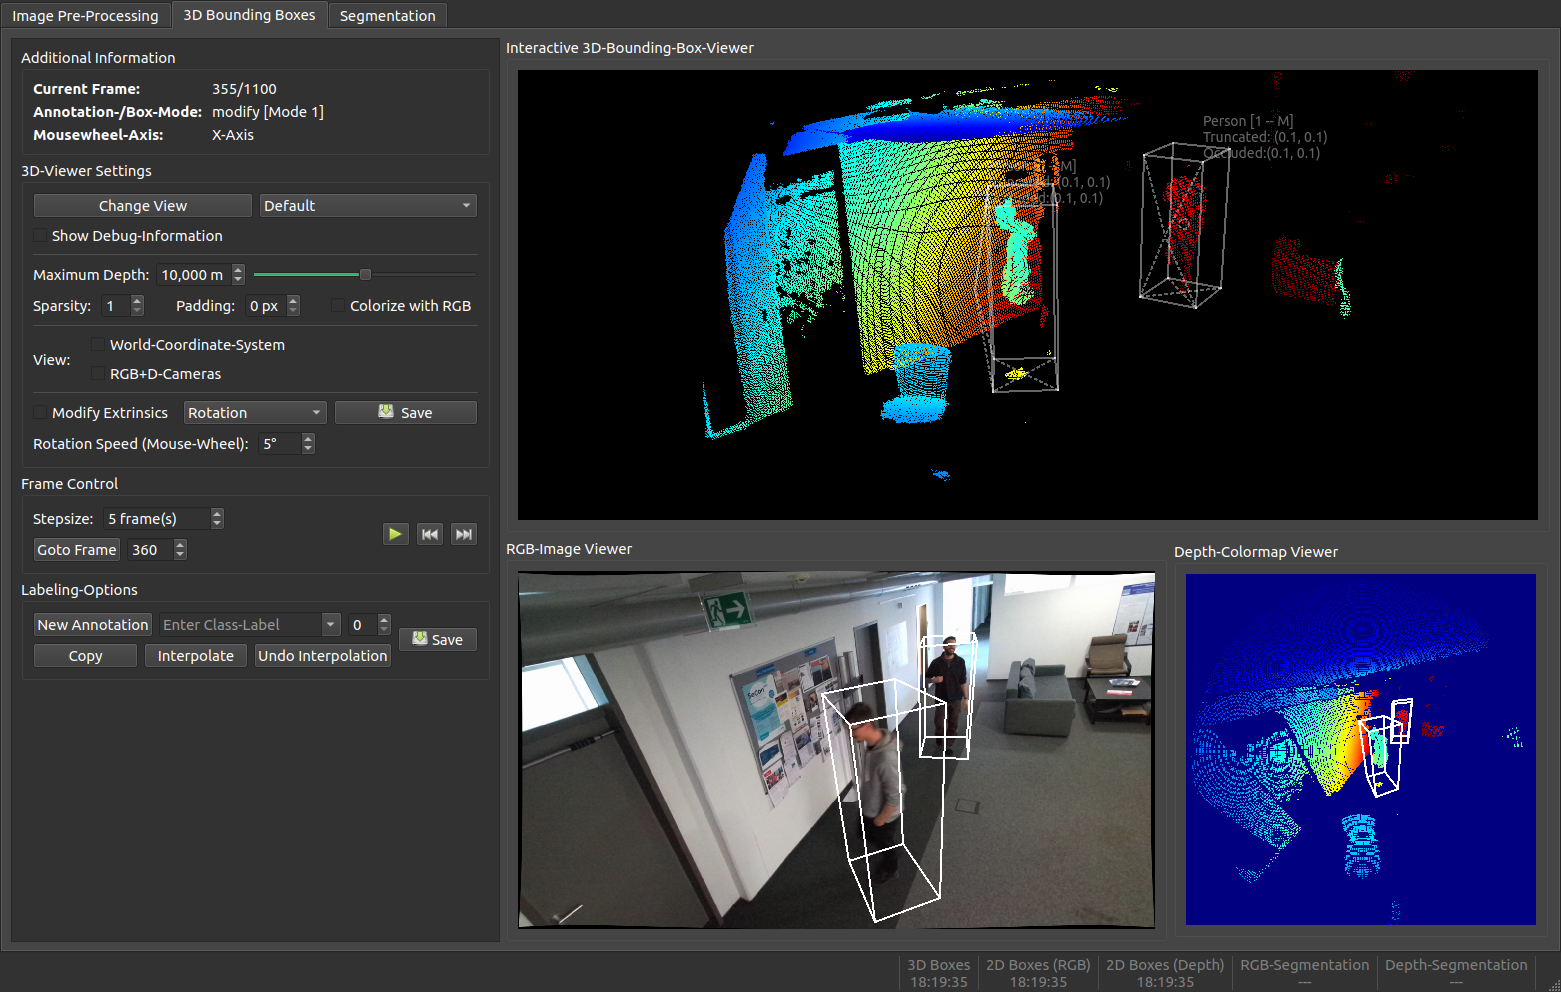
Task: Decrease Rotation Speed stepper
Action: coord(308,449)
